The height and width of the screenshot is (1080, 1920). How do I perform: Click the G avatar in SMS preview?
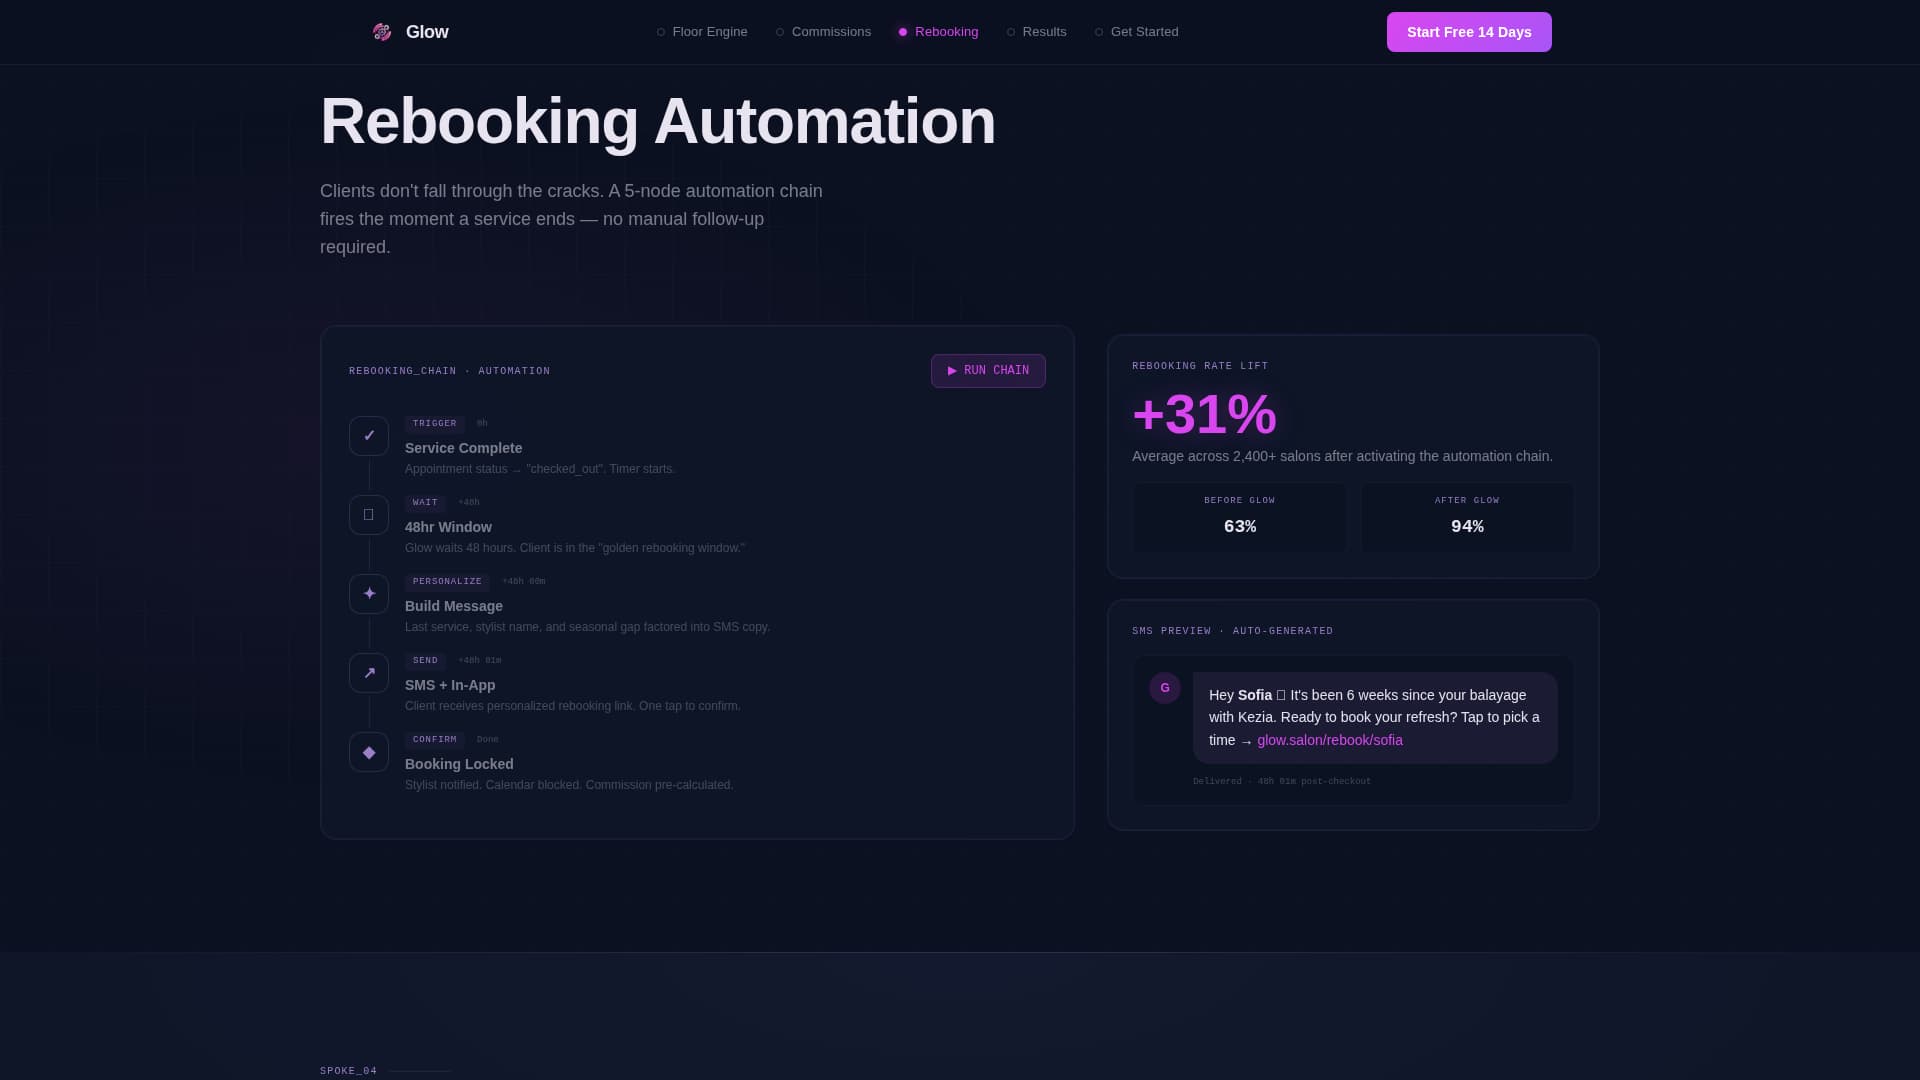tap(1165, 688)
